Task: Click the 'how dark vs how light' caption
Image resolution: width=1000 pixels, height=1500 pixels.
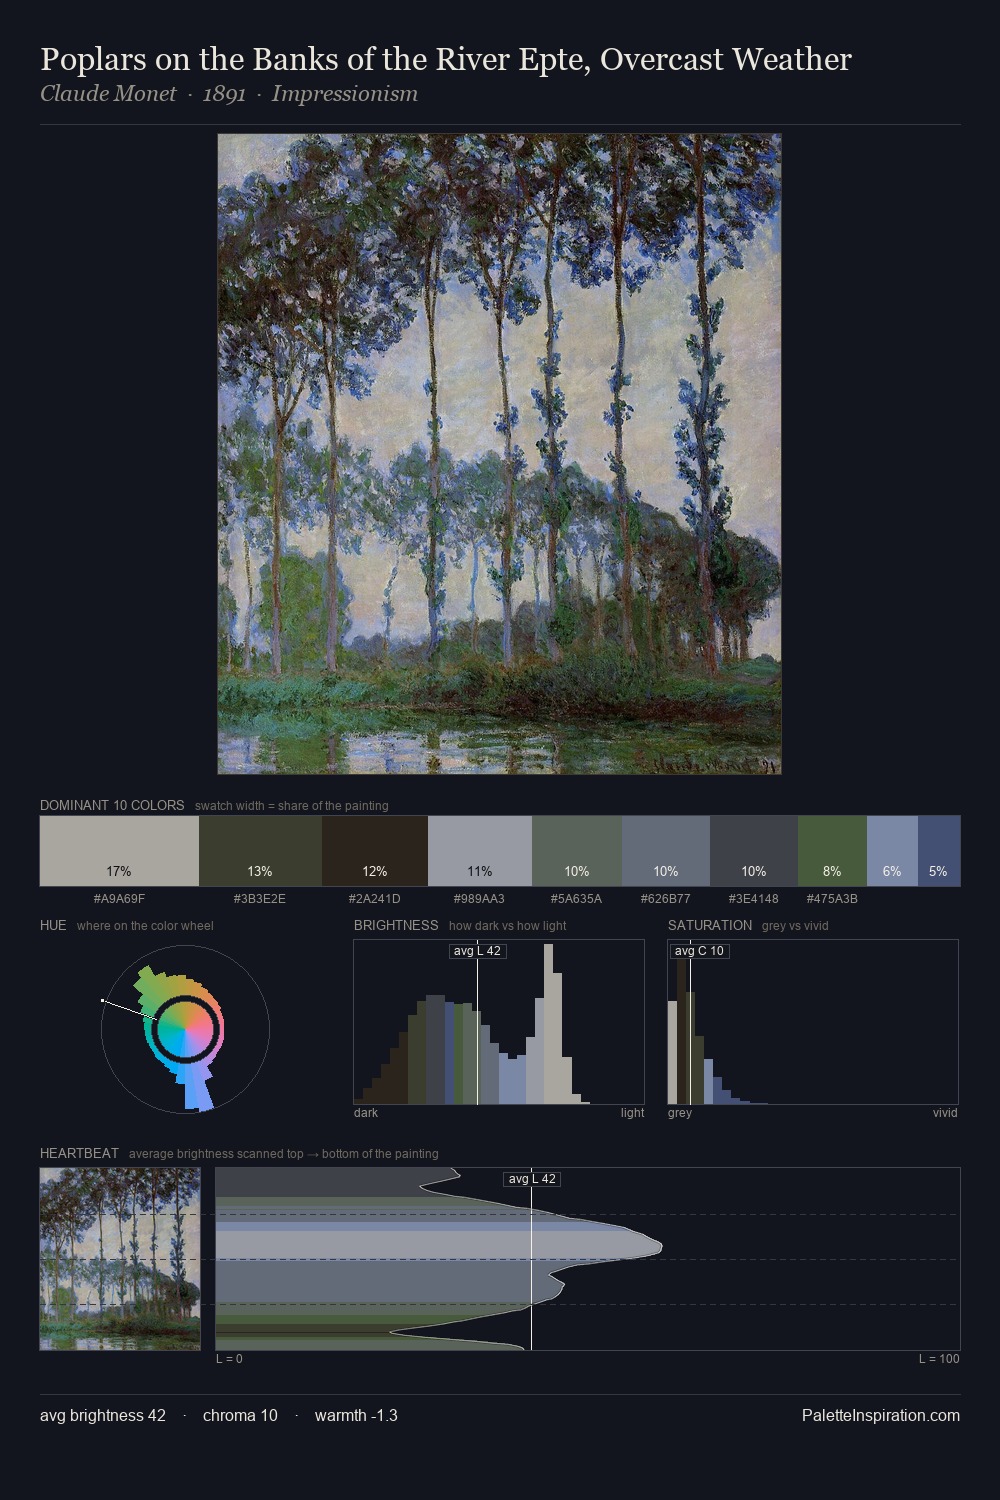Action: 508,926
